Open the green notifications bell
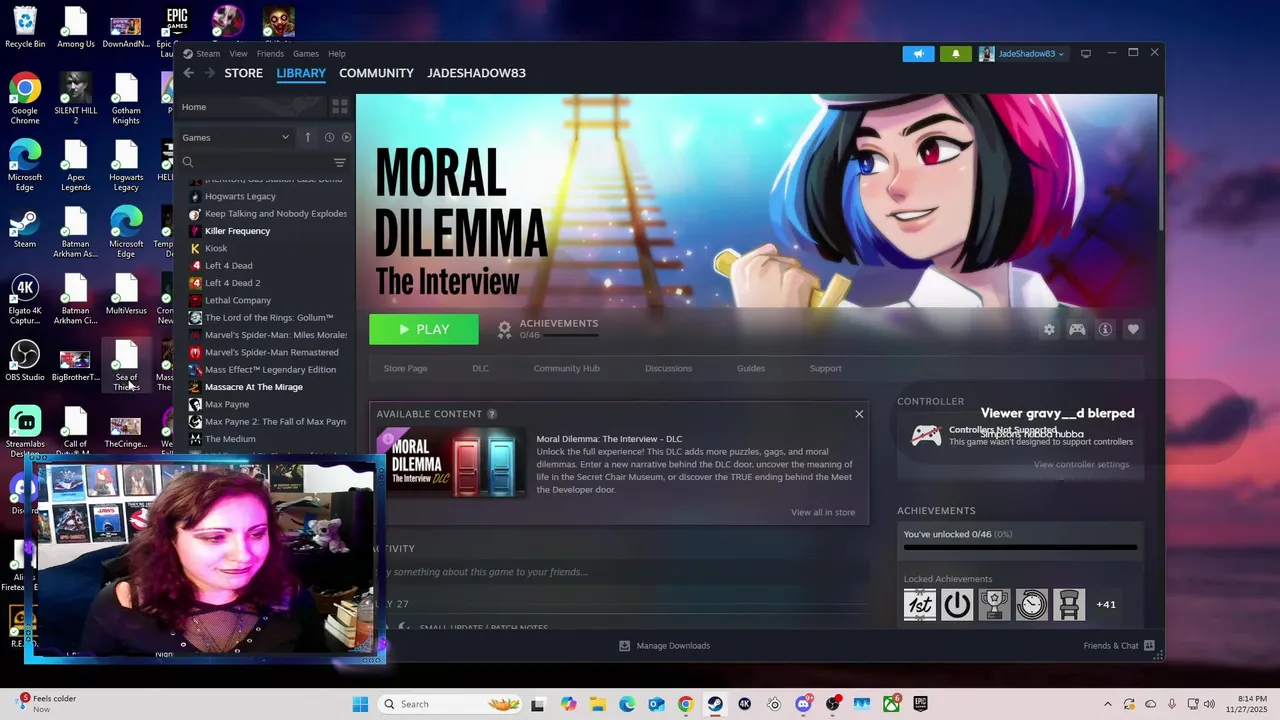The width and height of the screenshot is (1280, 720). (x=955, y=54)
